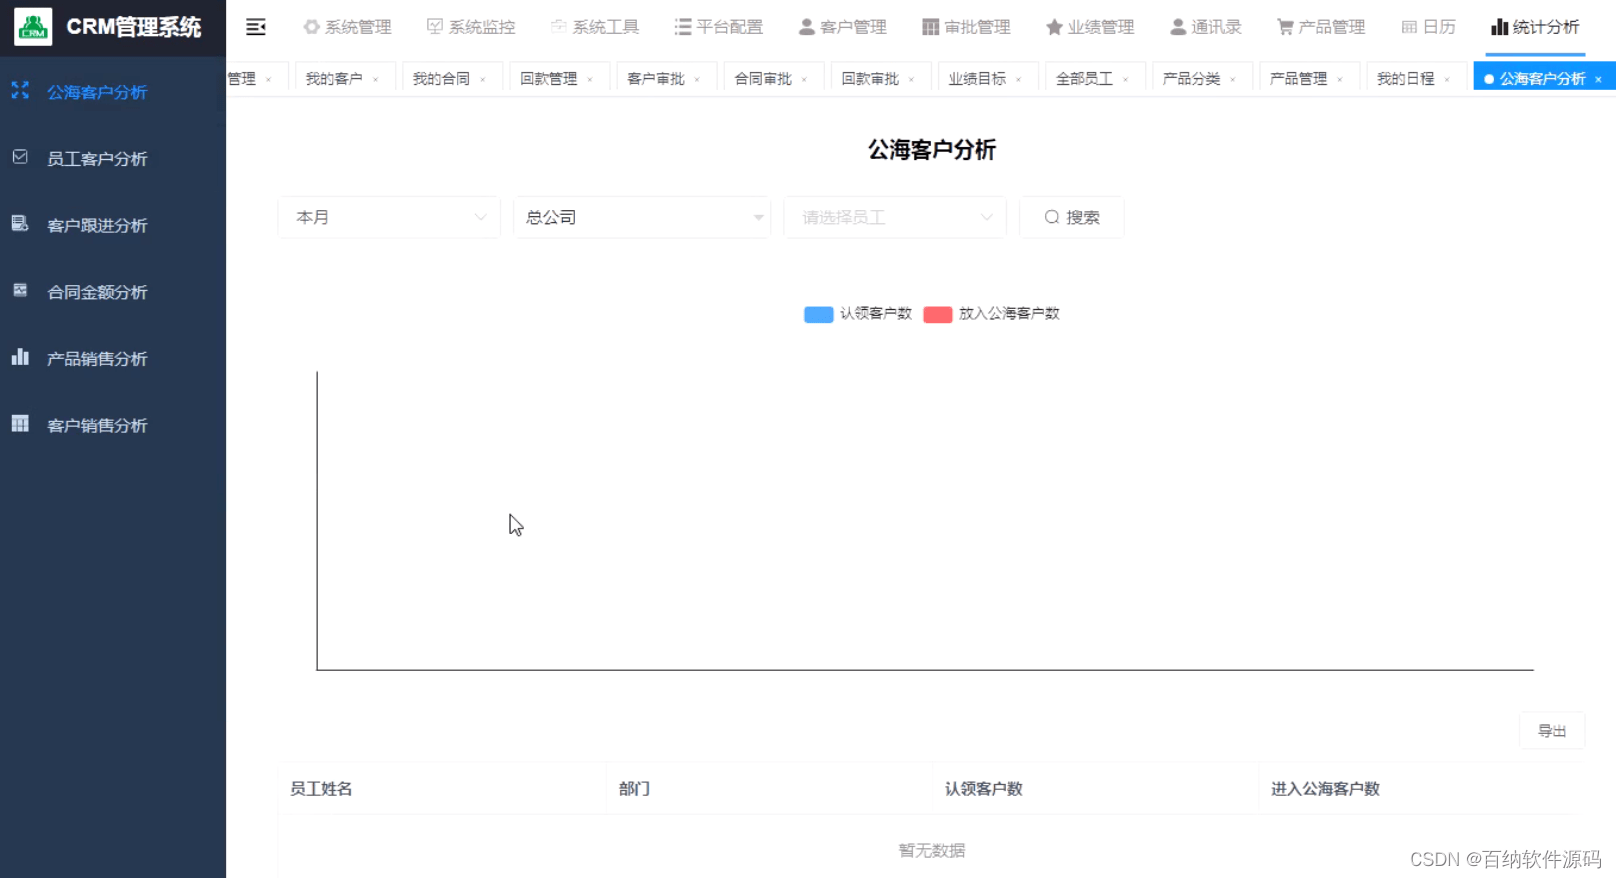Click the chevron of 本月 dropdown
The height and width of the screenshot is (878, 1616).
[480, 217]
